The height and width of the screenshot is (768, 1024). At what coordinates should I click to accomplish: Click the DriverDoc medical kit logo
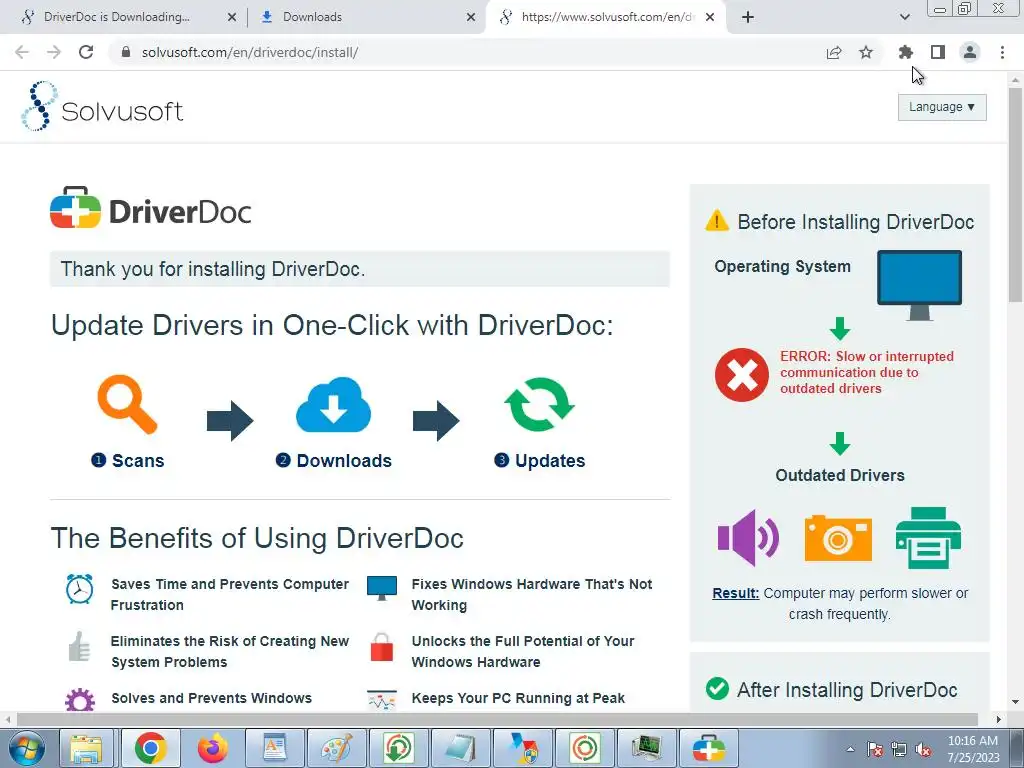coord(75,208)
